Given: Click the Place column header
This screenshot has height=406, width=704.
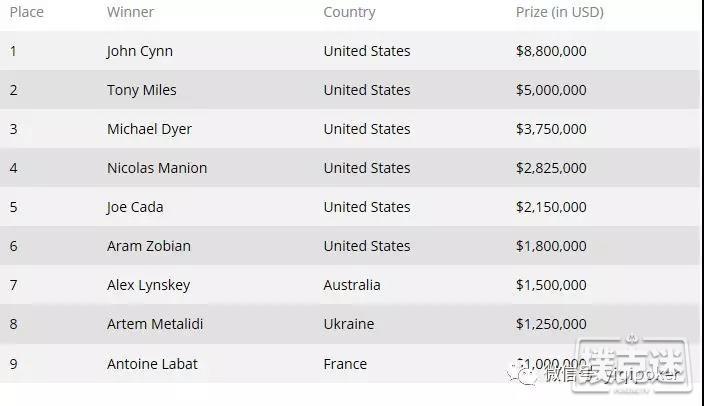Looking at the screenshot, I should 26,13.
